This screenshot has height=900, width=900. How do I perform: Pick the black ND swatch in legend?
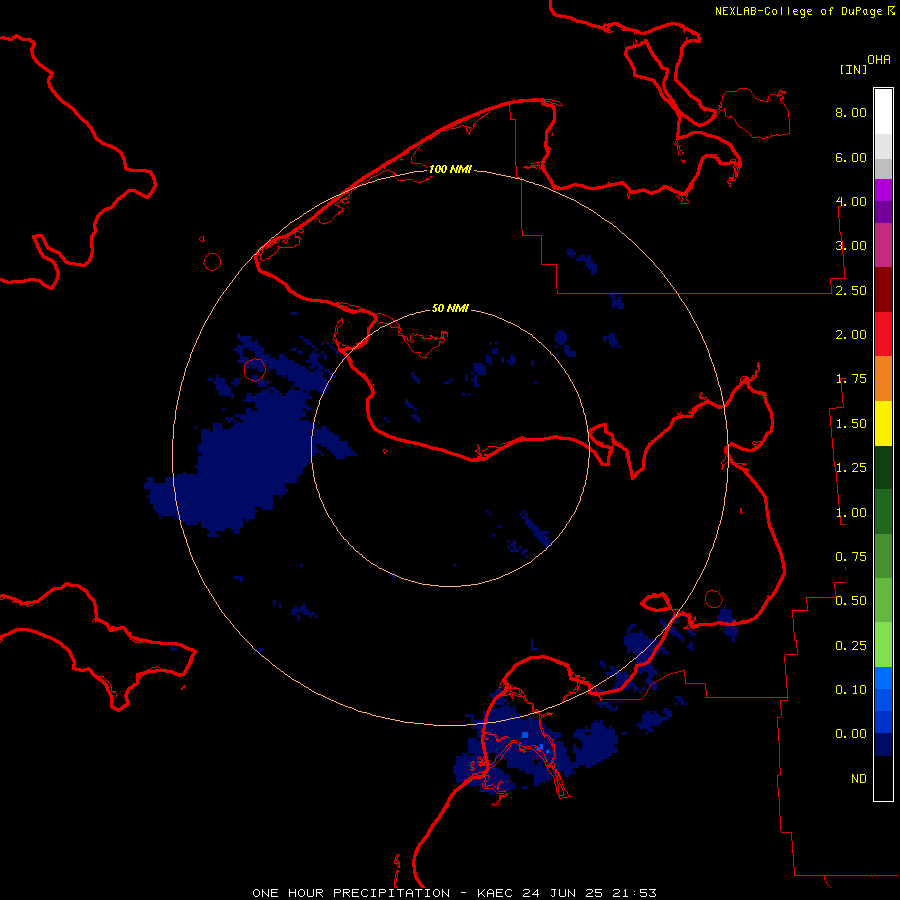[x=883, y=778]
